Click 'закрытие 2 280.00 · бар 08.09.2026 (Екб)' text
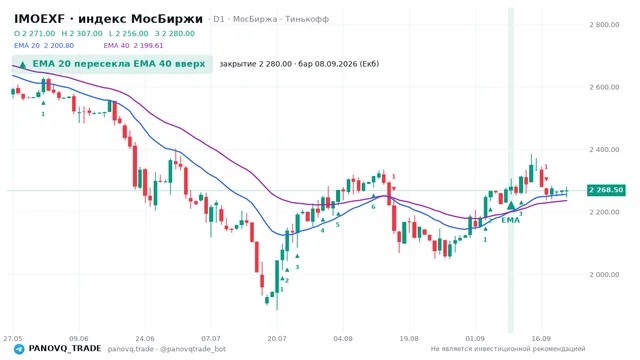This screenshot has width=640, height=360. click(x=299, y=64)
